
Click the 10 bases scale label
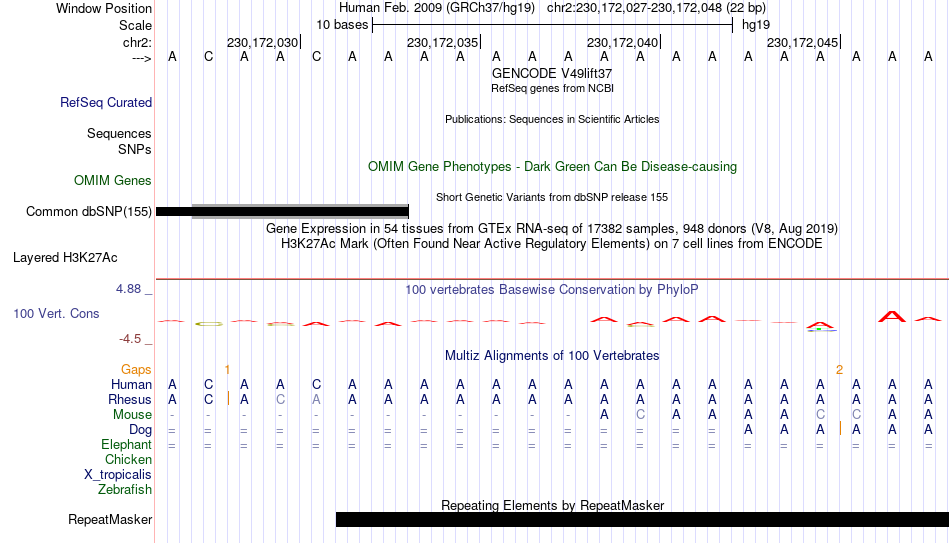tap(342, 25)
